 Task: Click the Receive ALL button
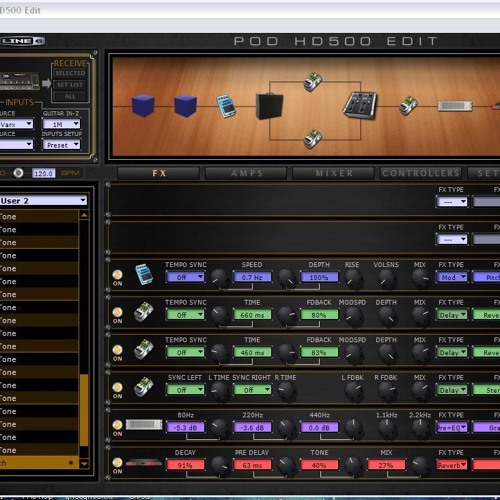[x=70, y=96]
